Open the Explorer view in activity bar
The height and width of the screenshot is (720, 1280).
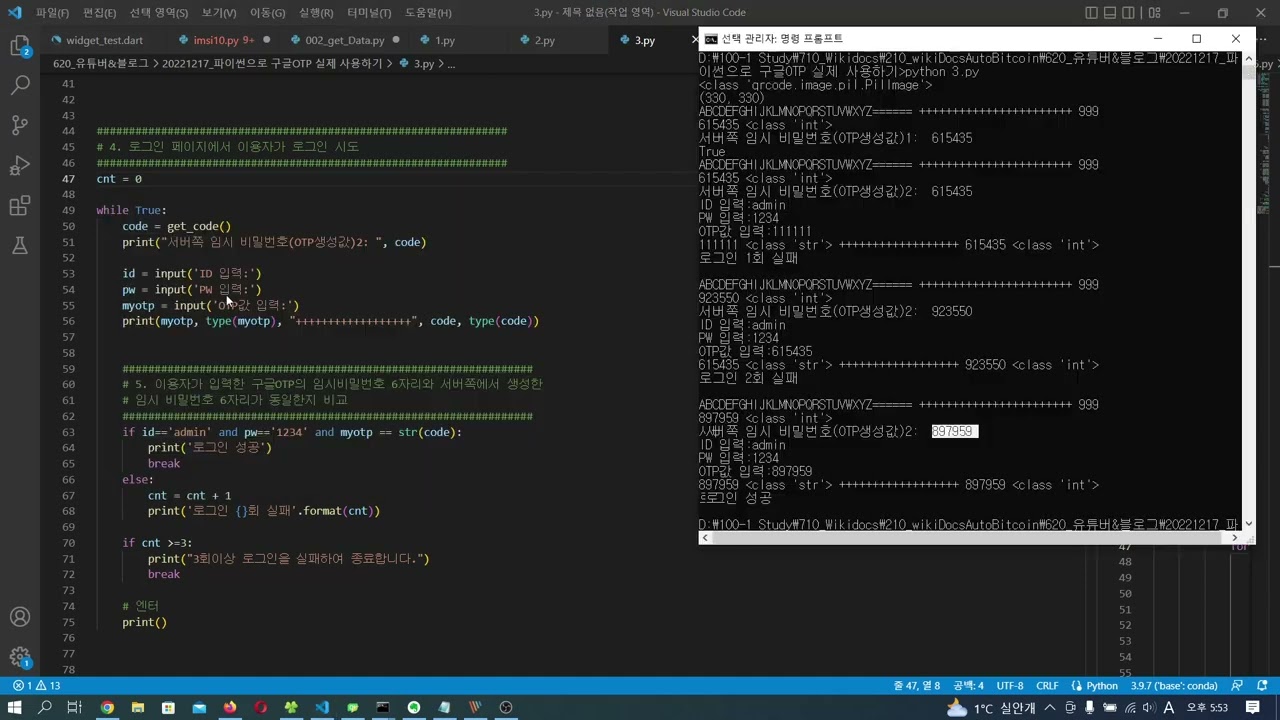click(20, 46)
